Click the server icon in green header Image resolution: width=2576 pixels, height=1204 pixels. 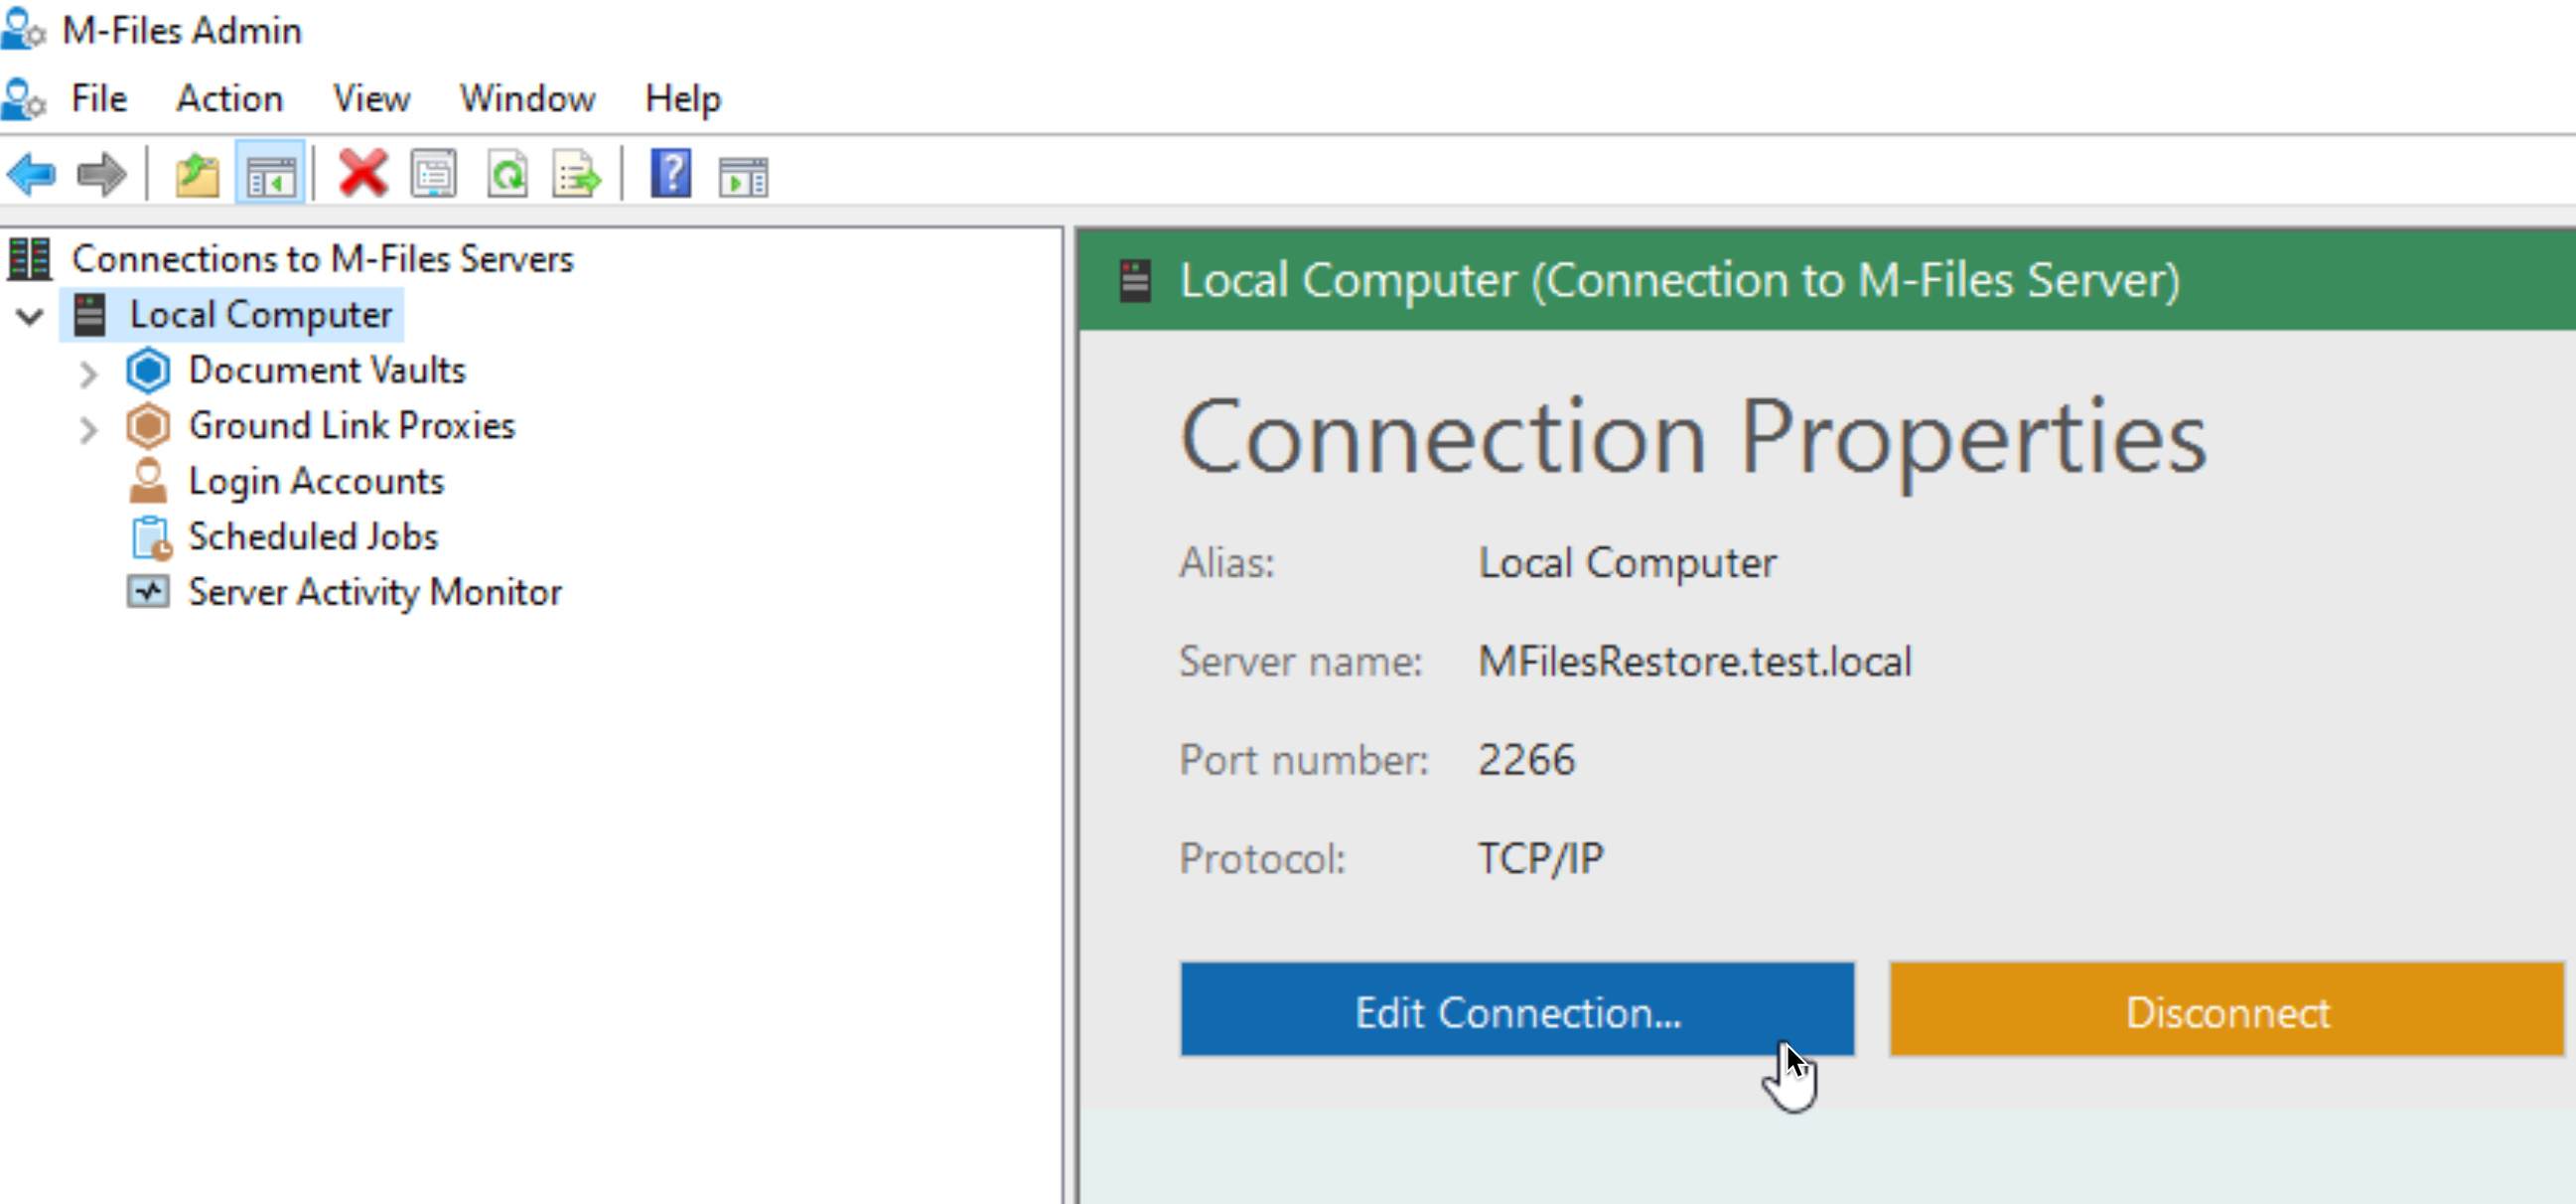click(1135, 281)
